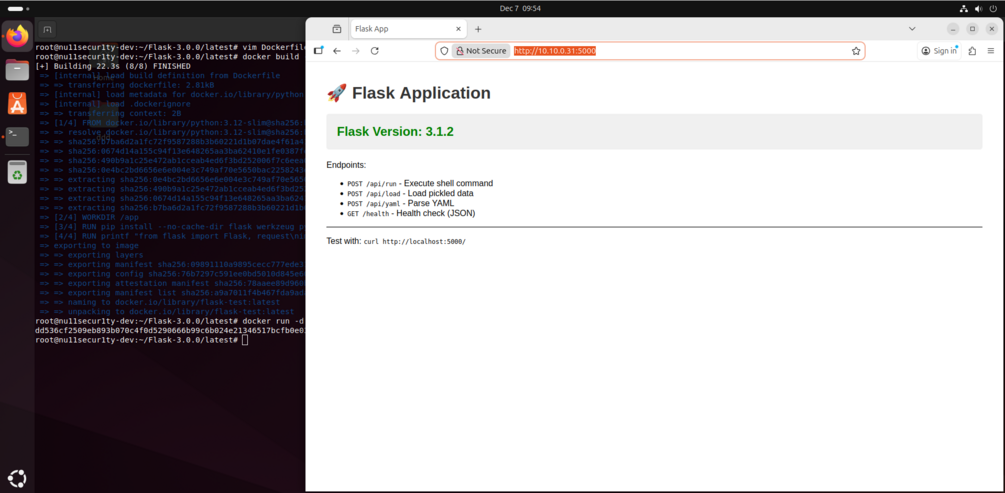
Task: Click the docker run -d command line in terminal
Action: point(170,321)
